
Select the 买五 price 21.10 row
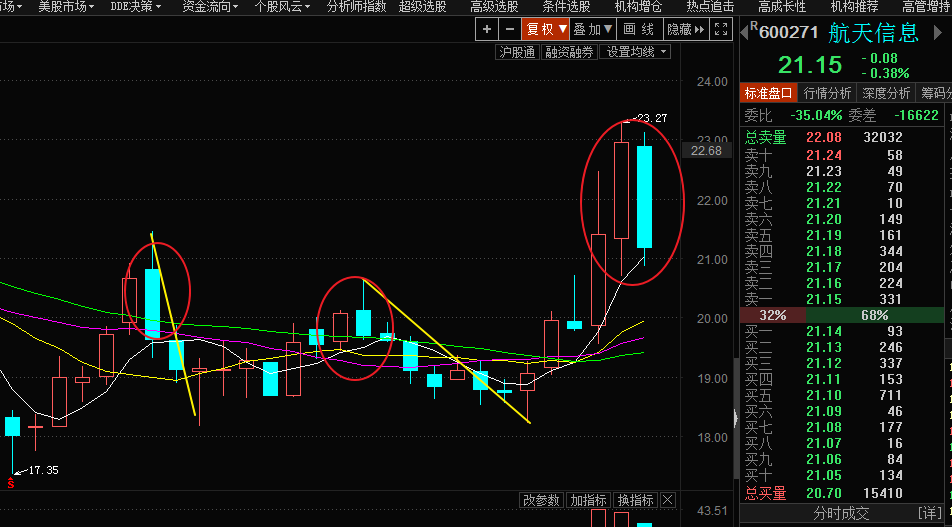pos(842,395)
